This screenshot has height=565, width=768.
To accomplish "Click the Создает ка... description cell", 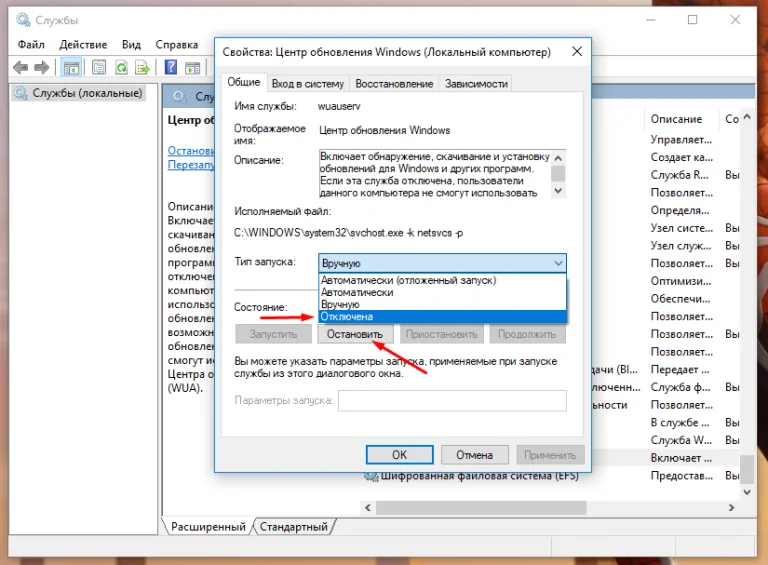I will coord(681,157).
